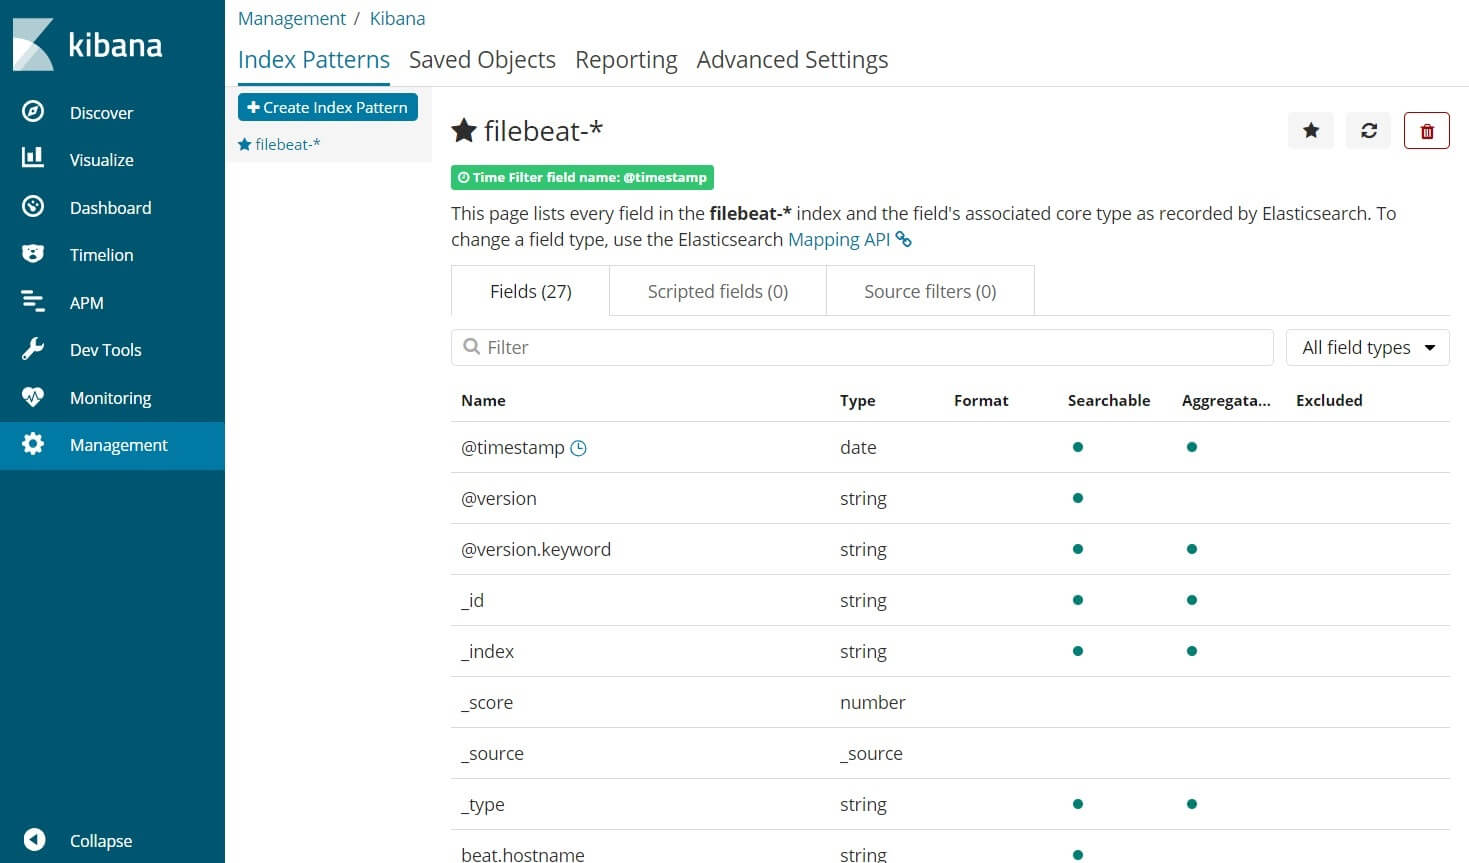This screenshot has width=1469, height=863.
Task: Open Monitoring heartbeat icon
Action: [33, 396]
